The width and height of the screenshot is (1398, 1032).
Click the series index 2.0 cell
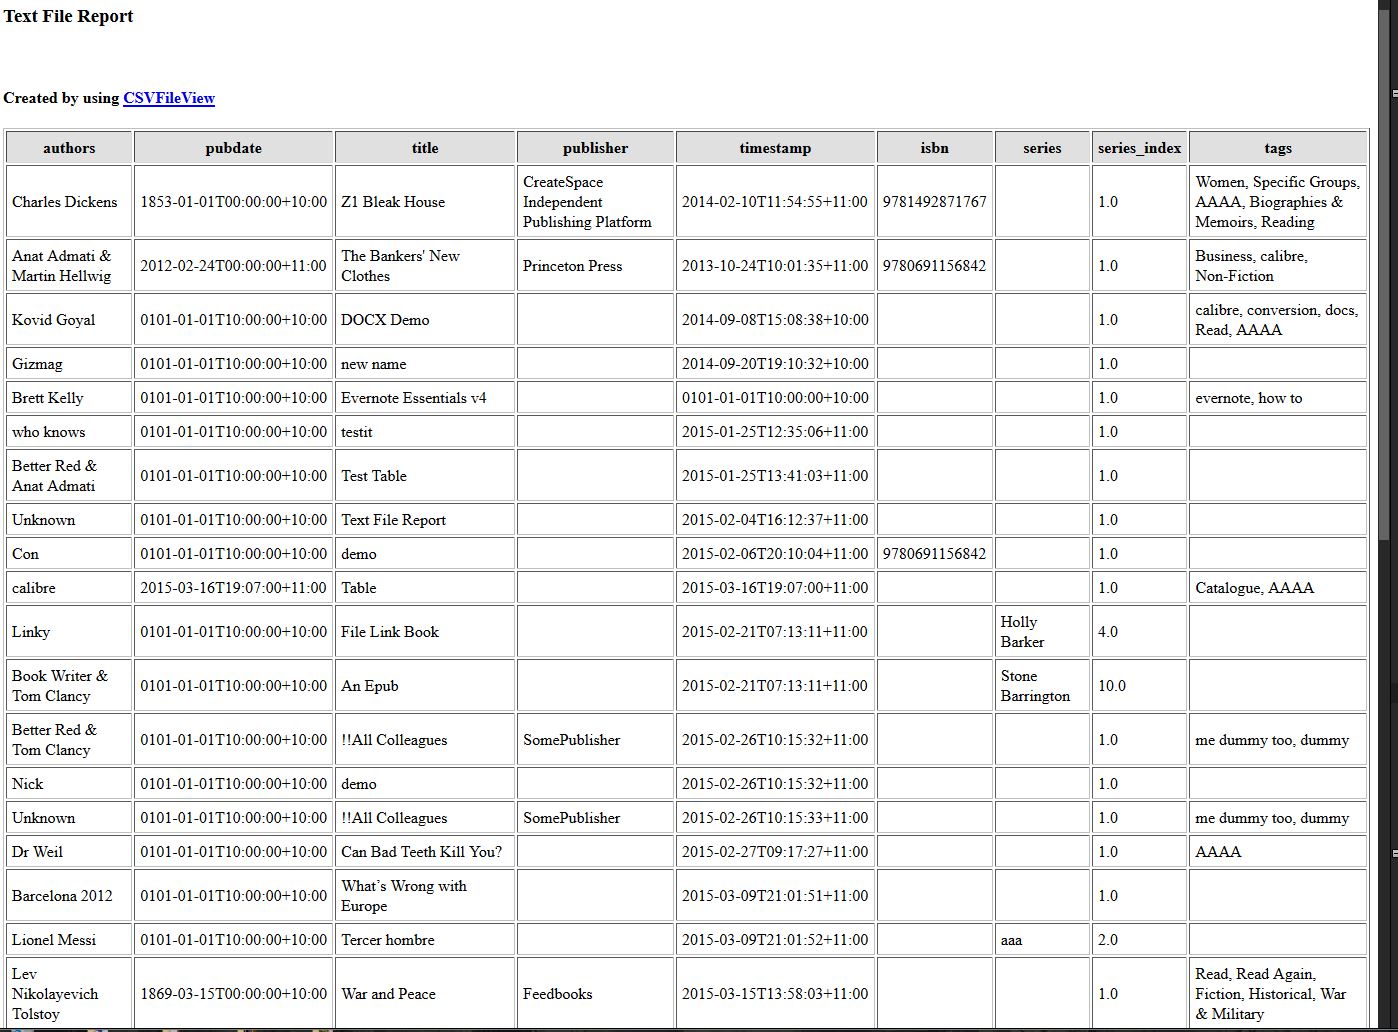point(1139,940)
